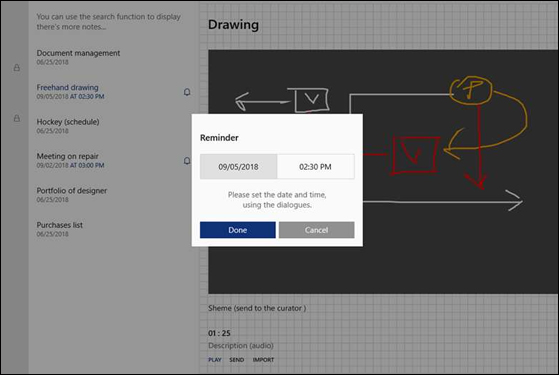Cancel the Reminder dialog
The width and height of the screenshot is (559, 375).
pos(317,230)
